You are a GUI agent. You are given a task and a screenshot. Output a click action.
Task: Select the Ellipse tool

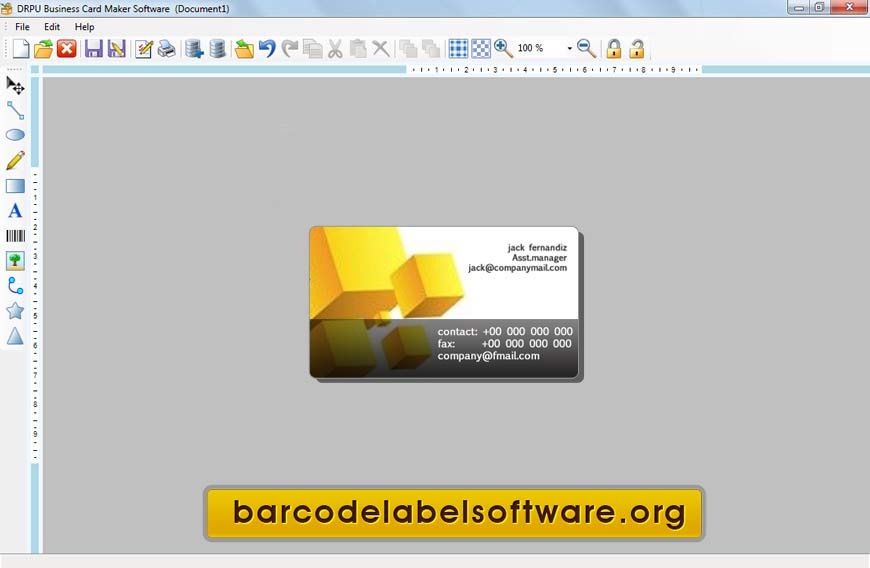pos(15,135)
